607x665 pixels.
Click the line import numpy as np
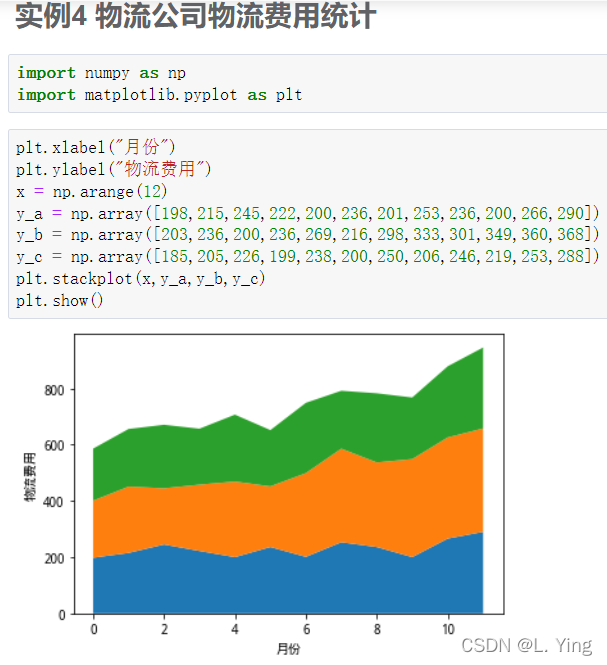[x=101, y=73]
